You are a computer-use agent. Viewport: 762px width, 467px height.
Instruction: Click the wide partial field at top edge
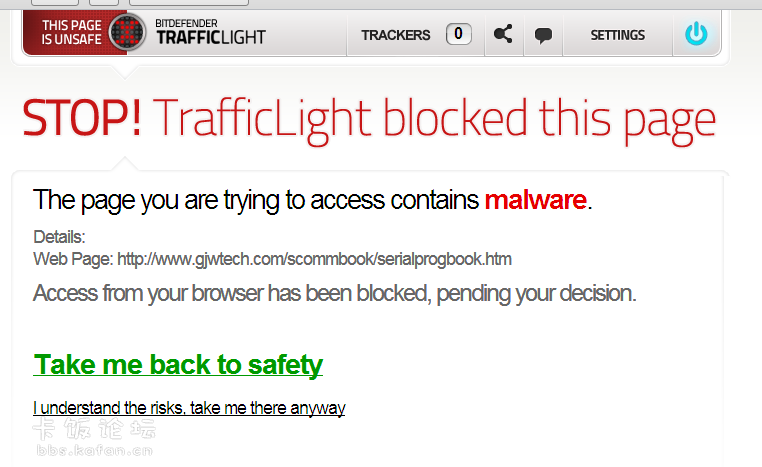point(189,2)
